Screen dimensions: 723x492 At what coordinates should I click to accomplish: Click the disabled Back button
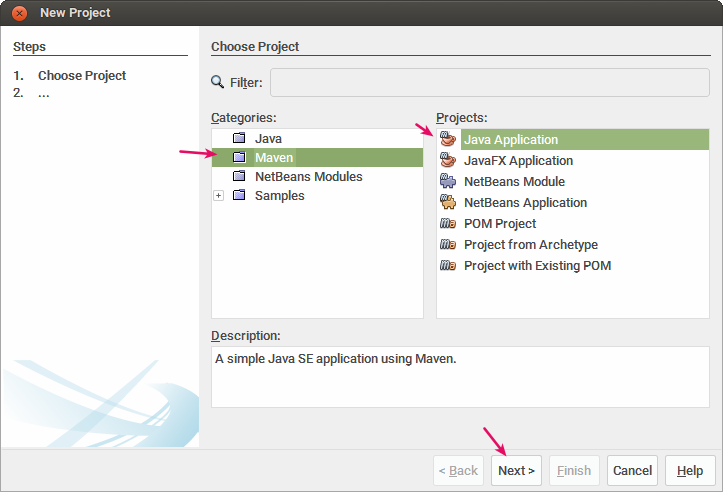458,470
